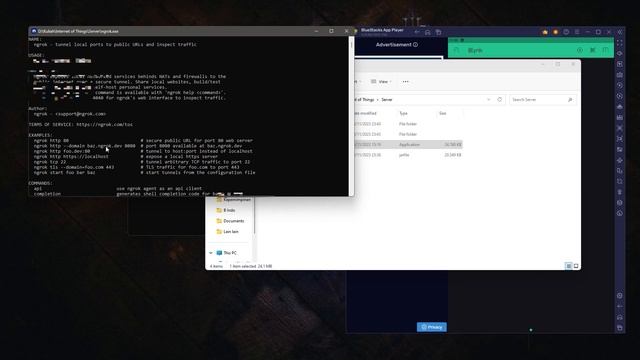Refresh the Server folder in File Explorer
This screenshot has height=360, width=640.
500,100
